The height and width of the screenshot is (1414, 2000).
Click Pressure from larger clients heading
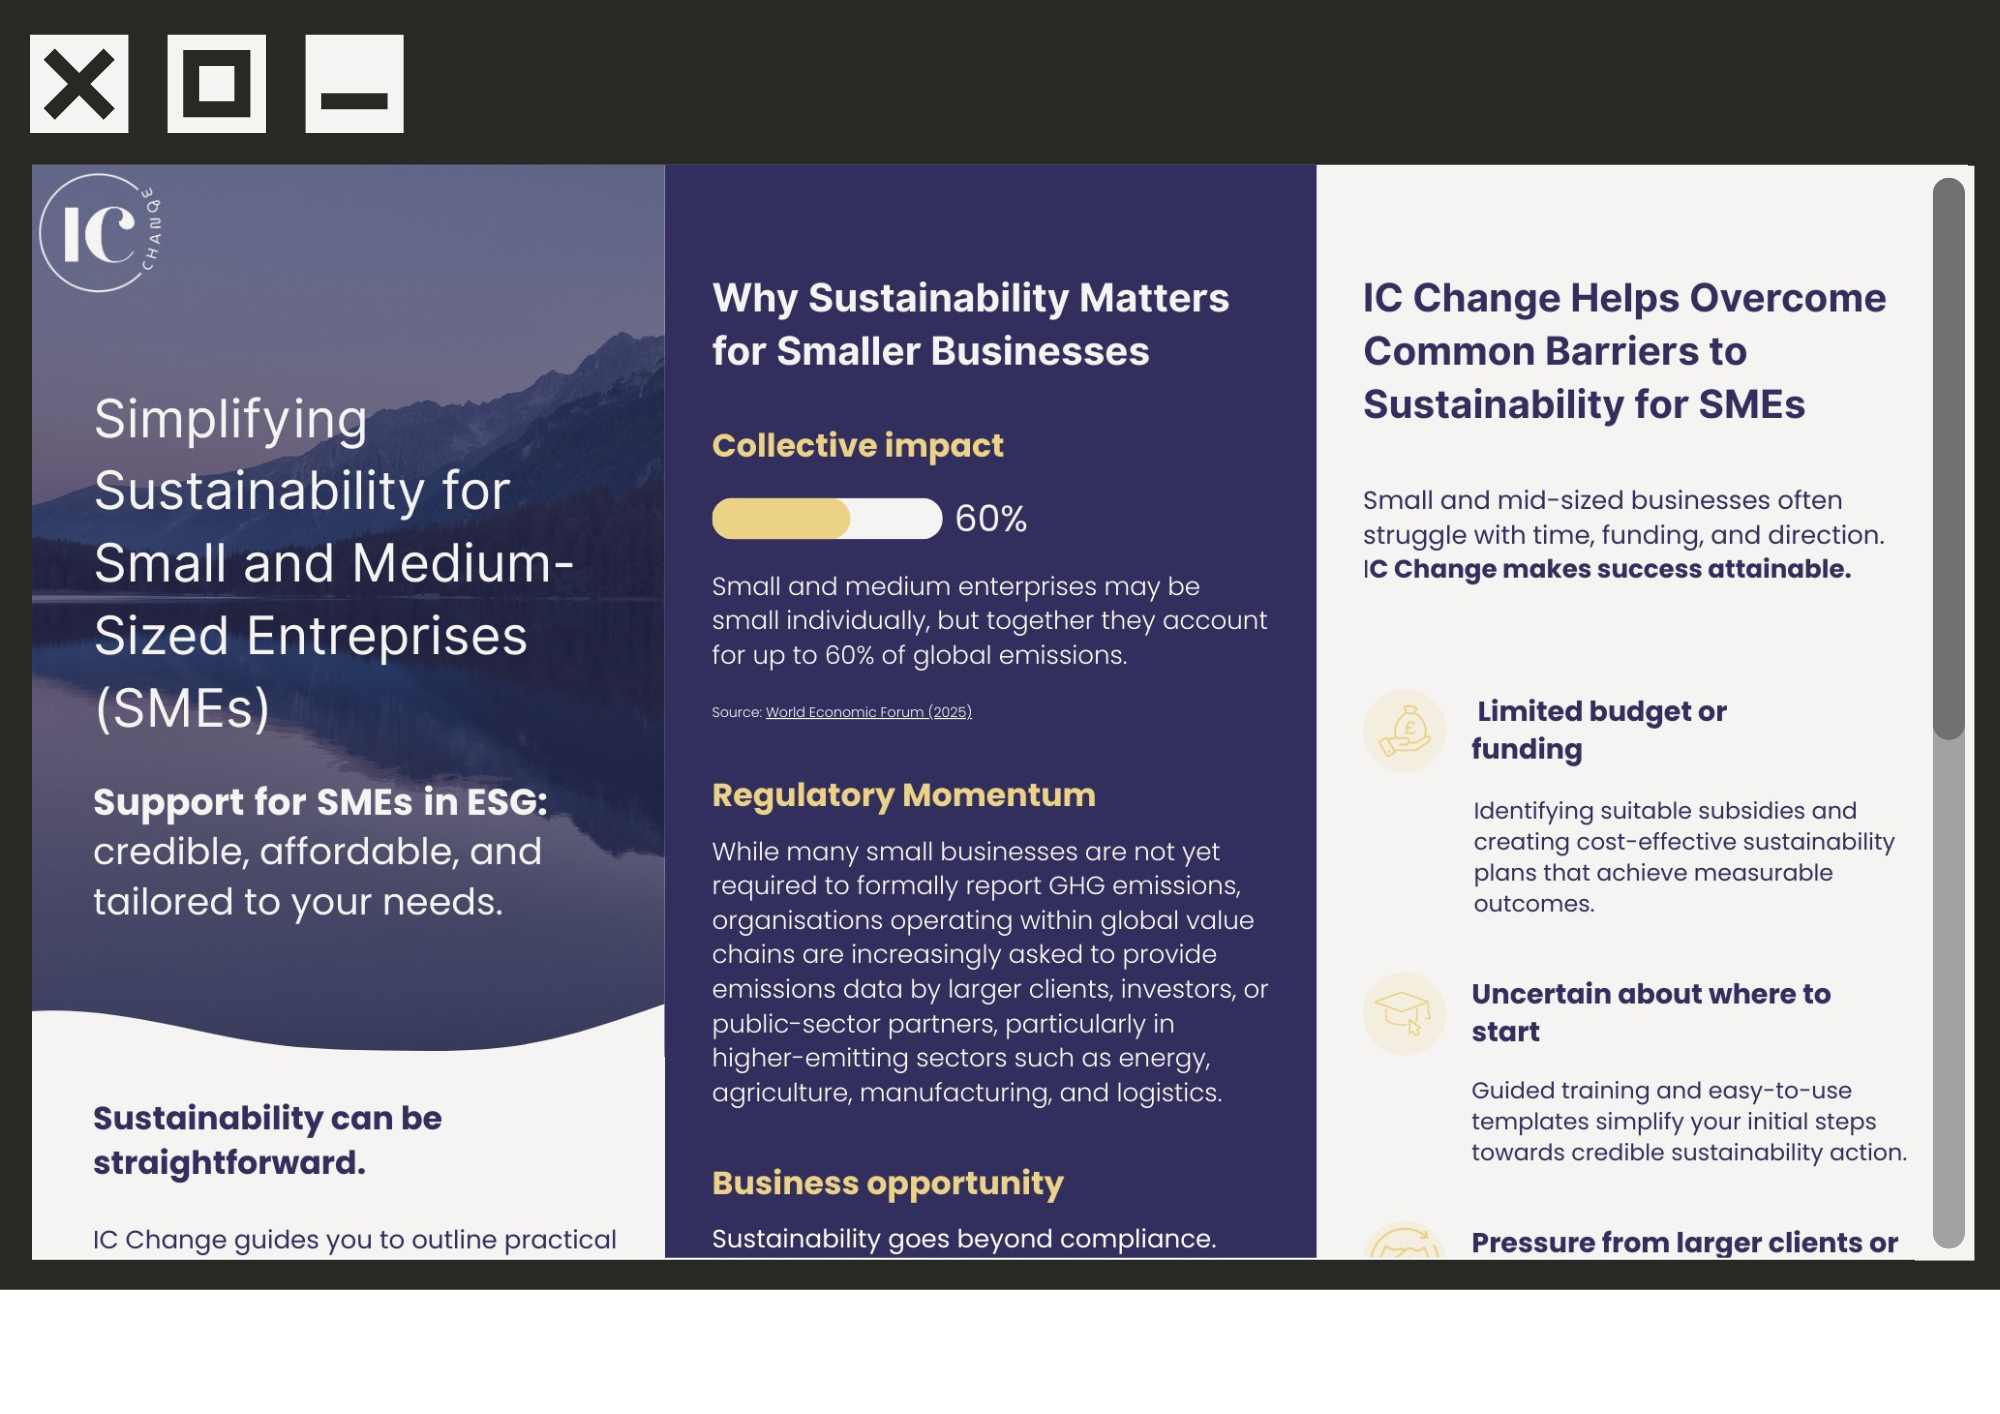(1684, 1242)
